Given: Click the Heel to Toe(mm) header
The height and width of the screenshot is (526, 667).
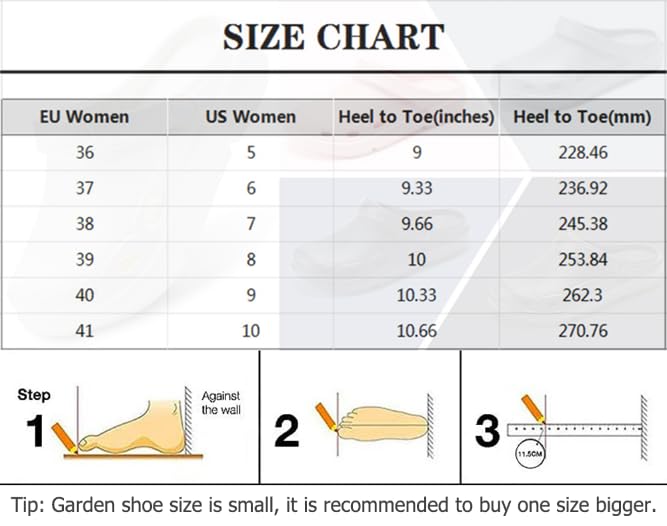Looking at the screenshot, I should 582,117.
